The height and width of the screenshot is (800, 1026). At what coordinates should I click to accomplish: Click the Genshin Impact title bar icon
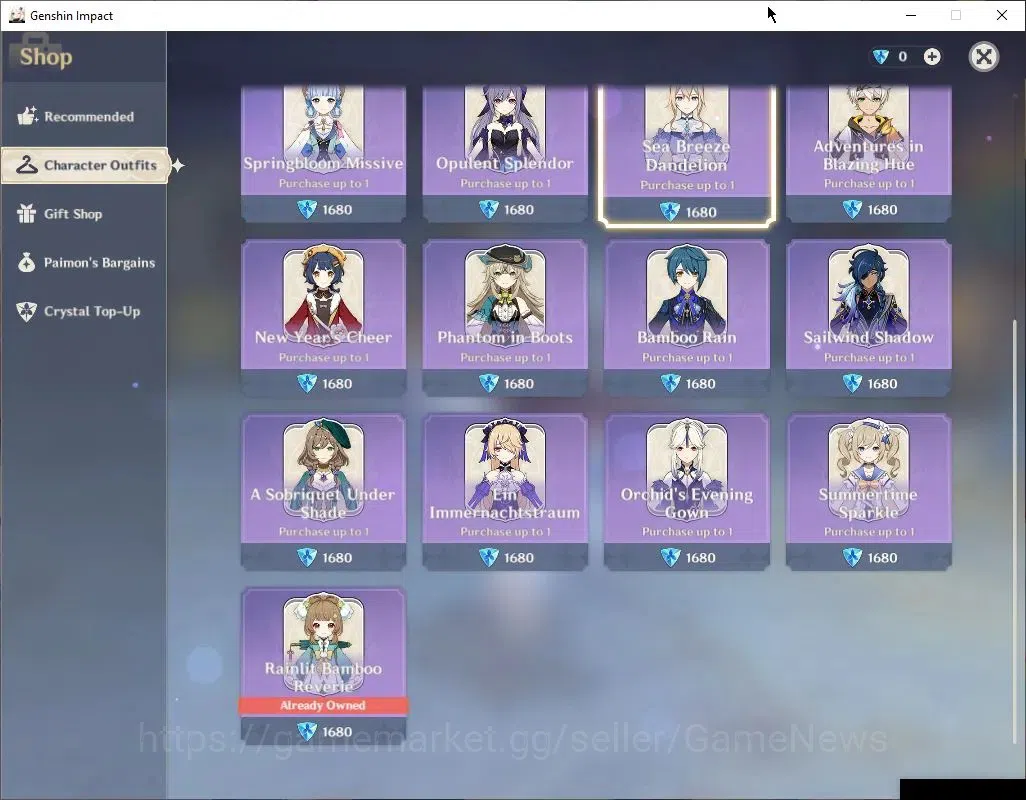point(17,15)
